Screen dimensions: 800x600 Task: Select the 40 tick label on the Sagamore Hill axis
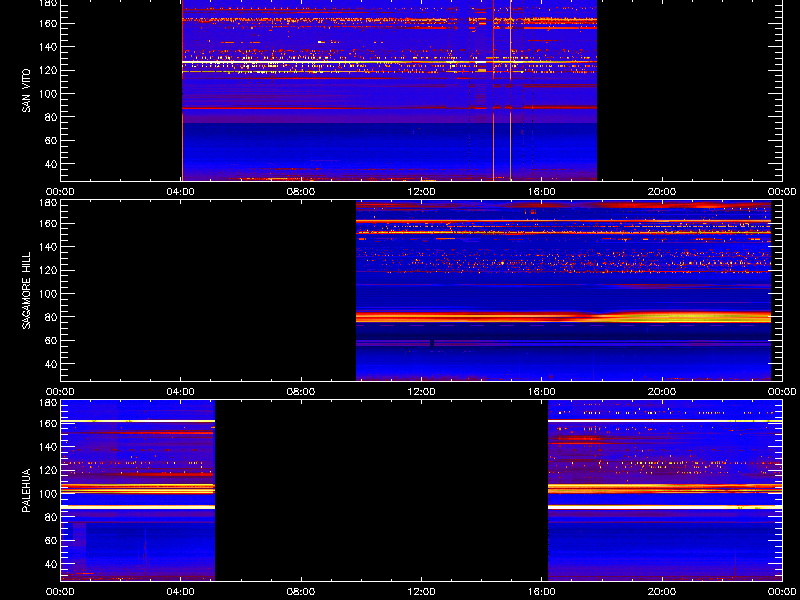coord(53,364)
